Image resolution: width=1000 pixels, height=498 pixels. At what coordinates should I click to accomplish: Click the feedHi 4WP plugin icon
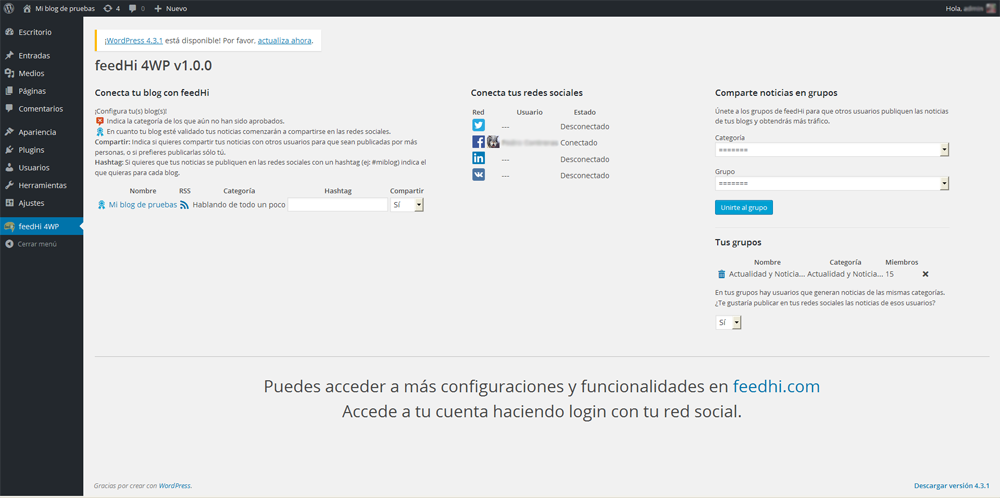(9, 226)
